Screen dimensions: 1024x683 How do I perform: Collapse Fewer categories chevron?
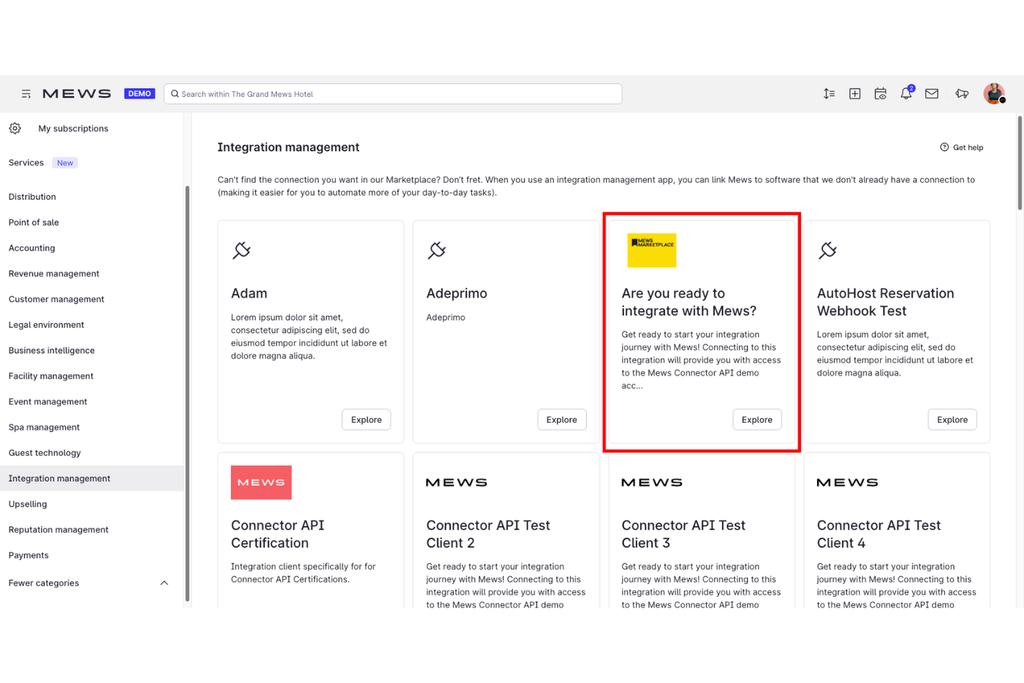164,583
